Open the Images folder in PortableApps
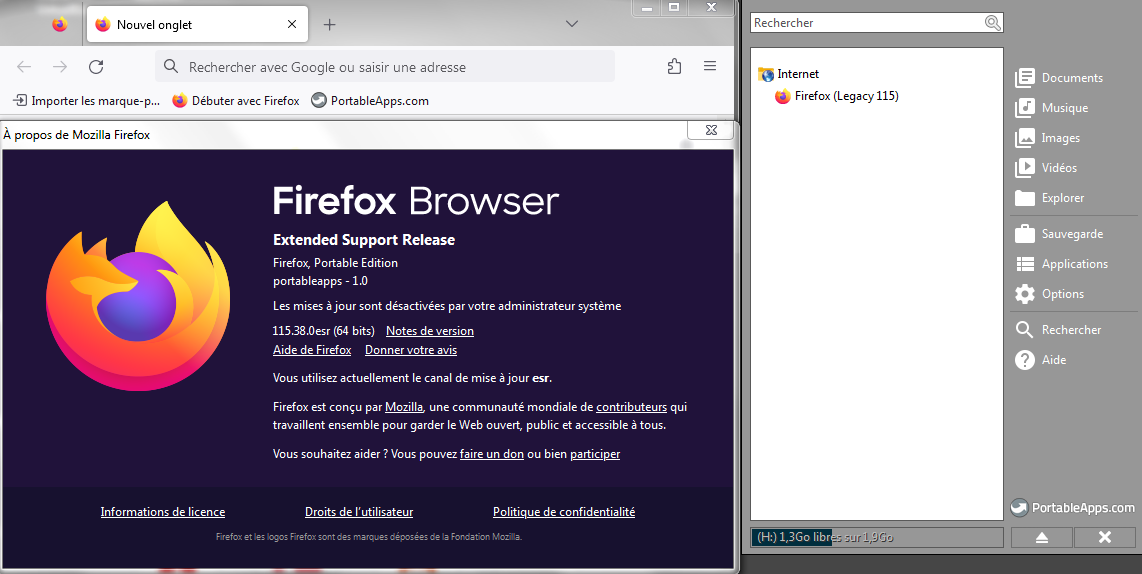 1047,138
